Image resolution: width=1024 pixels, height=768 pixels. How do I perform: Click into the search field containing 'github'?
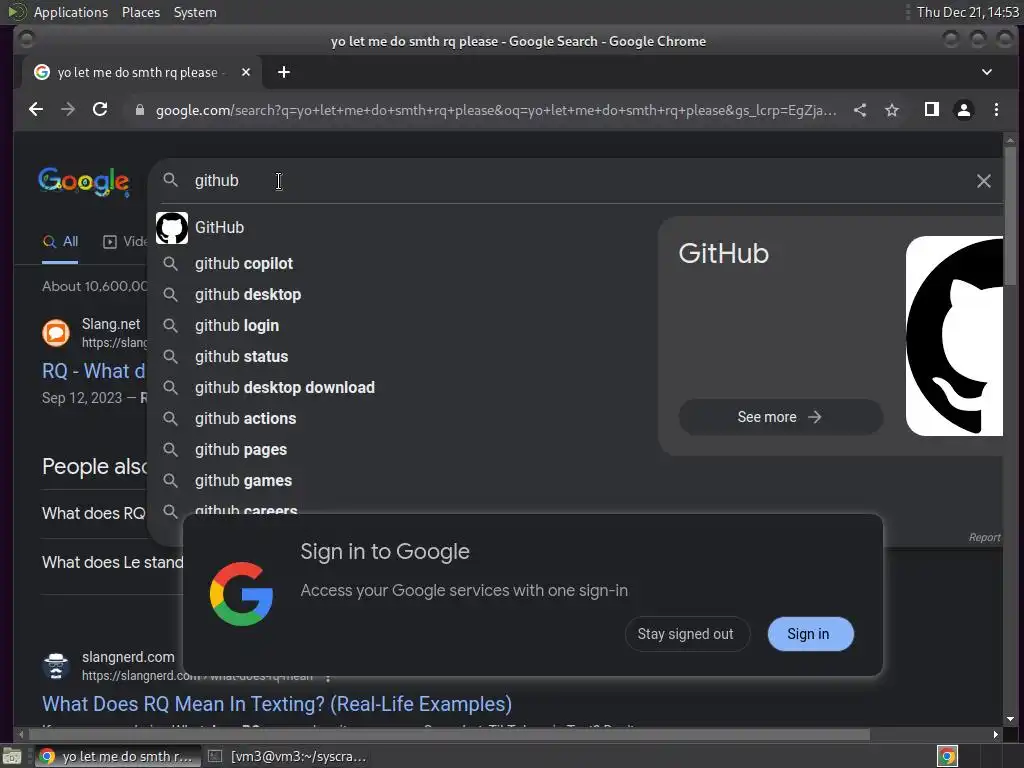[575, 181]
